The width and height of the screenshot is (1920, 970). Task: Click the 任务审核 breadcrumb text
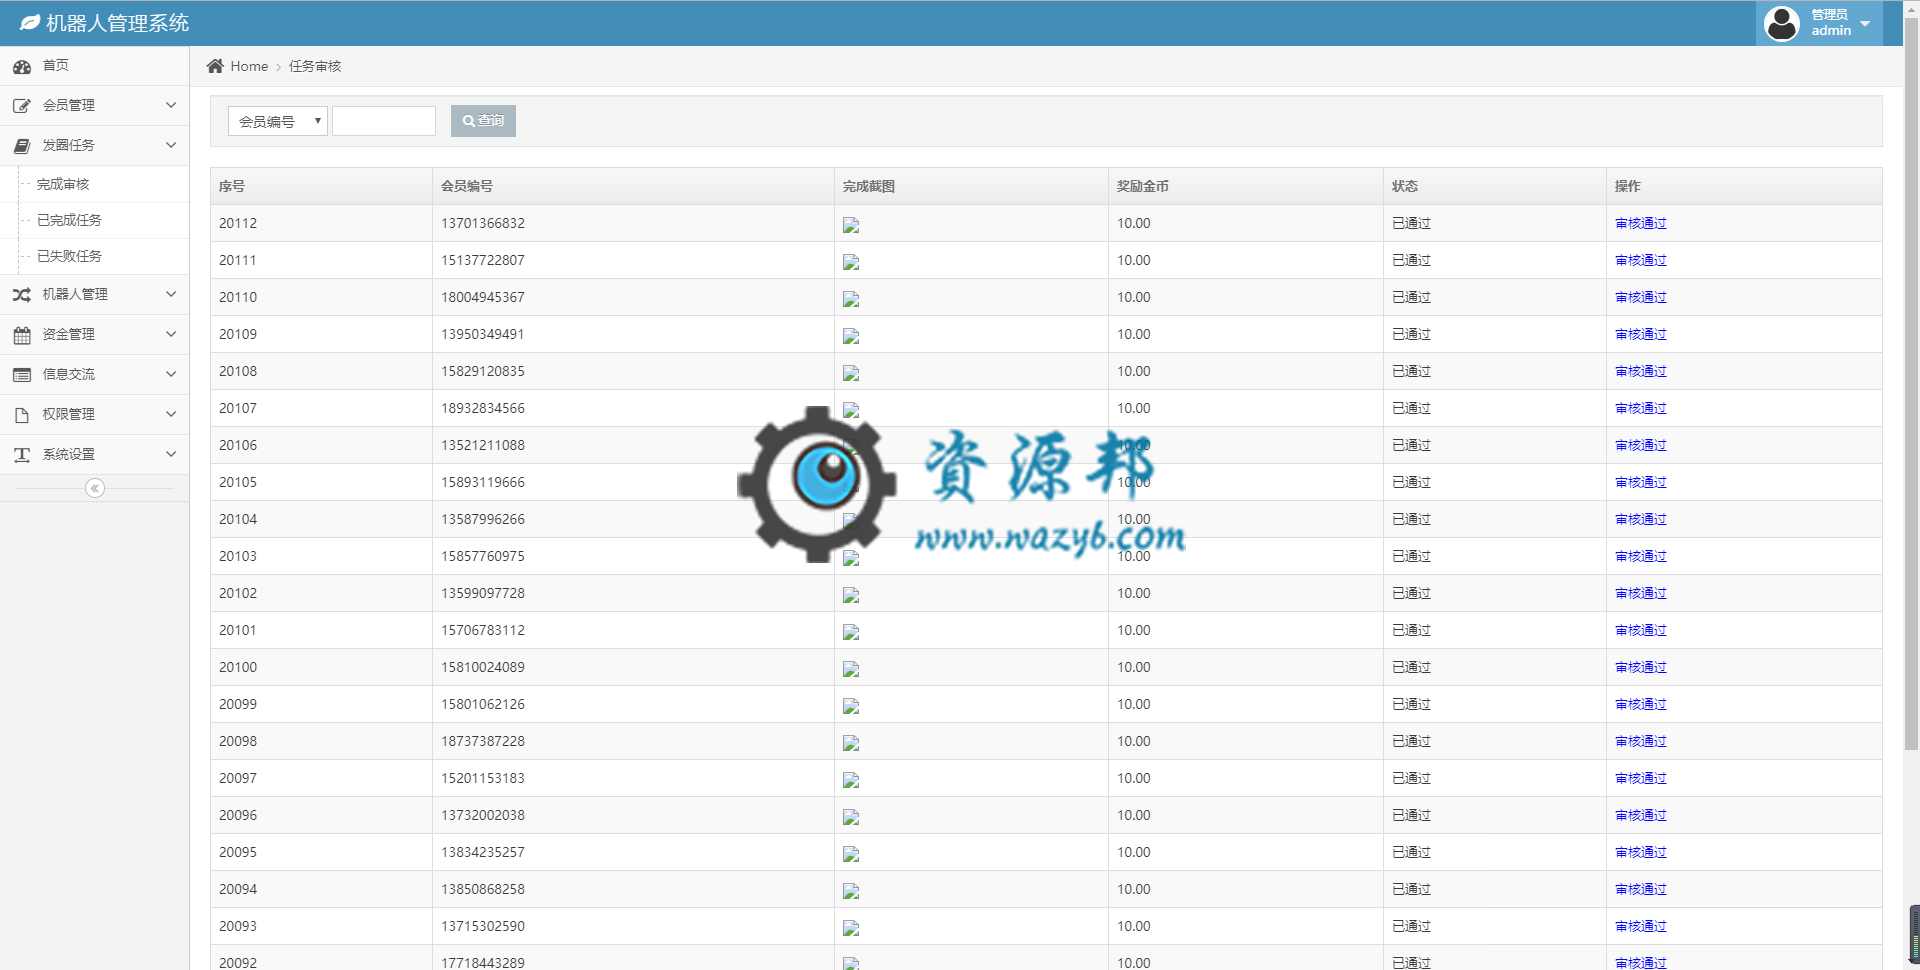tap(315, 66)
